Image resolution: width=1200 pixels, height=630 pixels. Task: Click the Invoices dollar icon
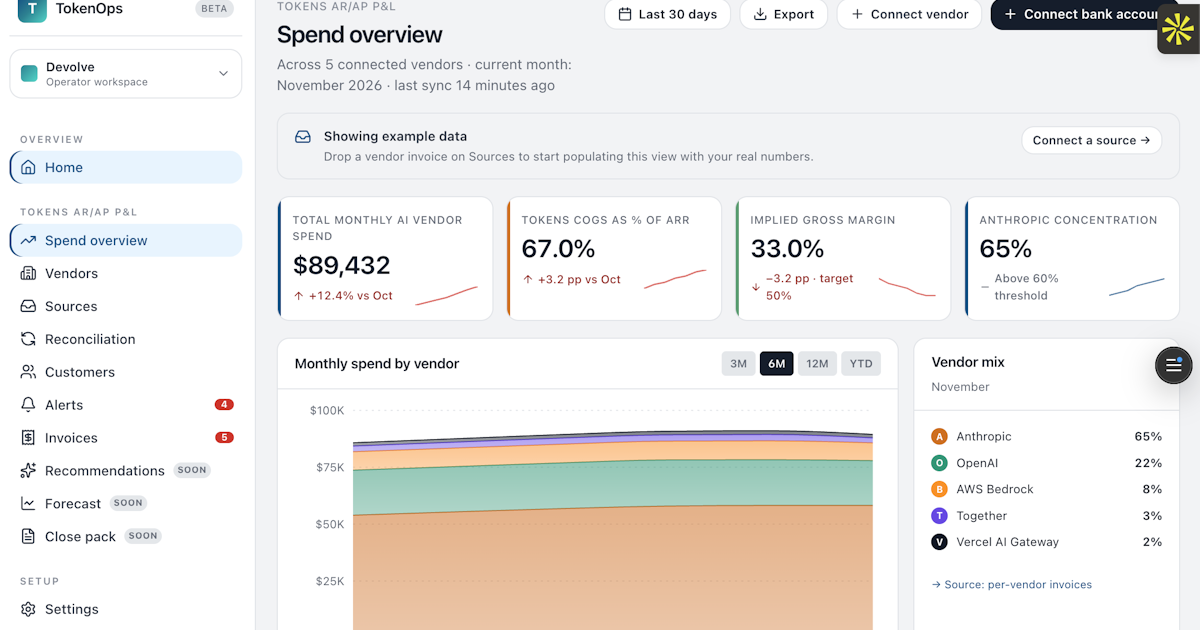(x=28, y=438)
